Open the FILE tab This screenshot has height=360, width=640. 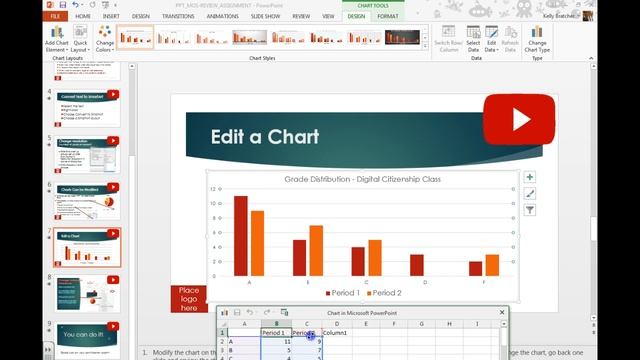[55, 16]
